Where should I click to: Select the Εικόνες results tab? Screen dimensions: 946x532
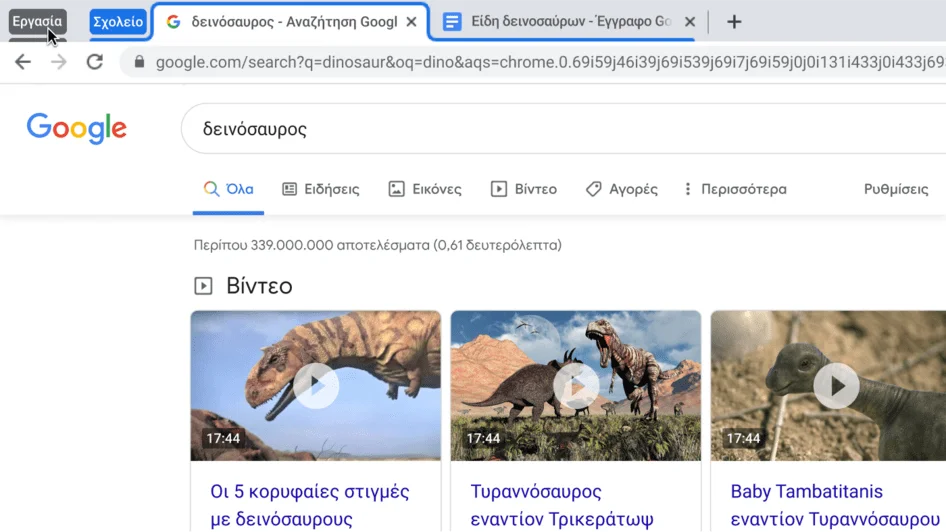pyautogui.click(x=425, y=189)
